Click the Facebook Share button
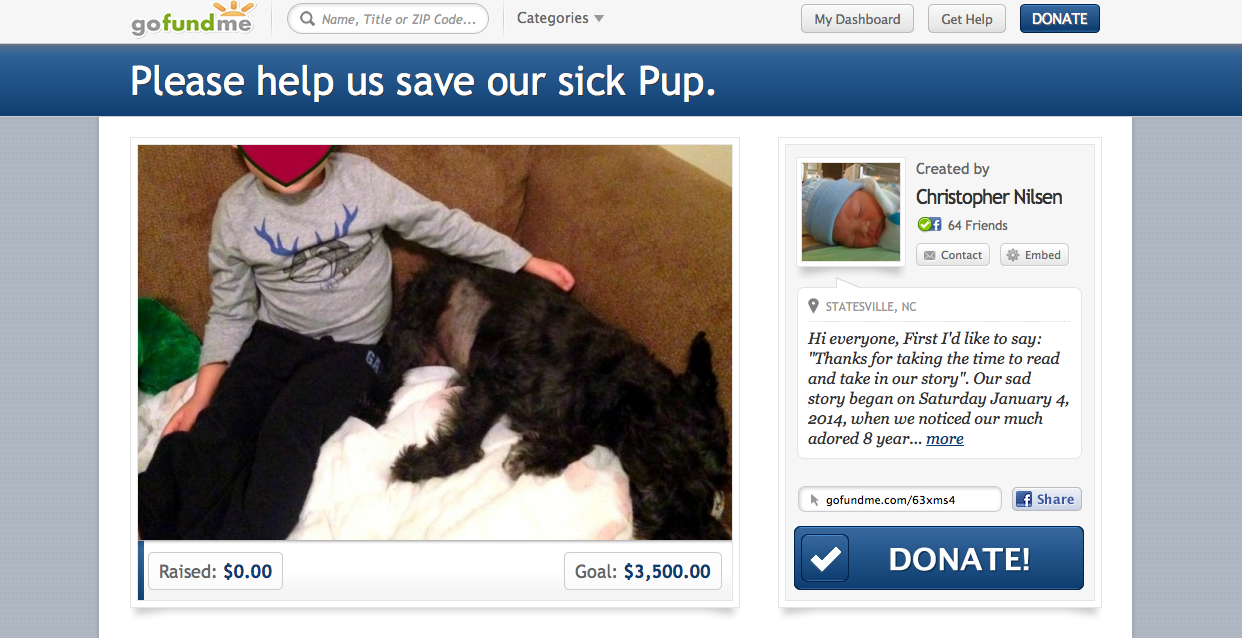This screenshot has height=638, width=1242. [1047, 499]
